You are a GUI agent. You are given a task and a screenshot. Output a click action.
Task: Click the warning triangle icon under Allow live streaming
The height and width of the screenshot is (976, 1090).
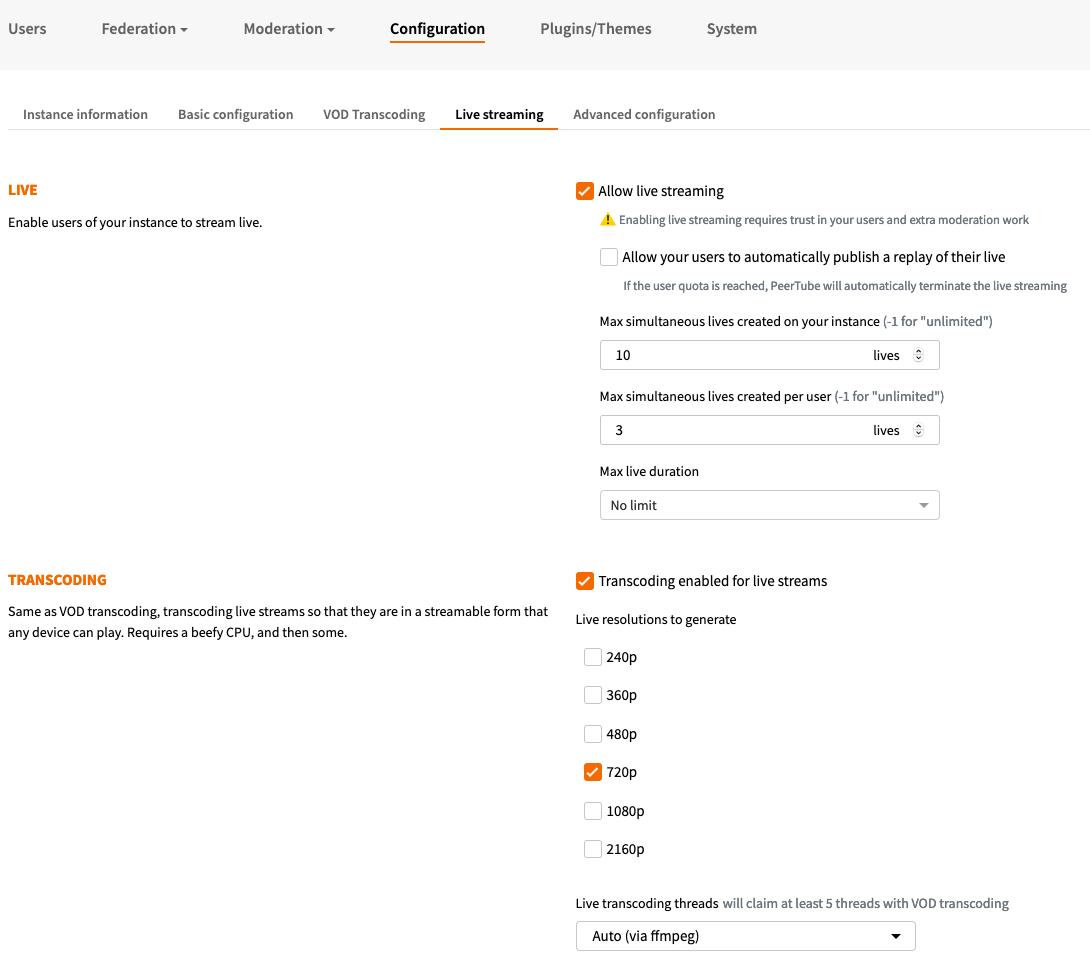click(607, 220)
